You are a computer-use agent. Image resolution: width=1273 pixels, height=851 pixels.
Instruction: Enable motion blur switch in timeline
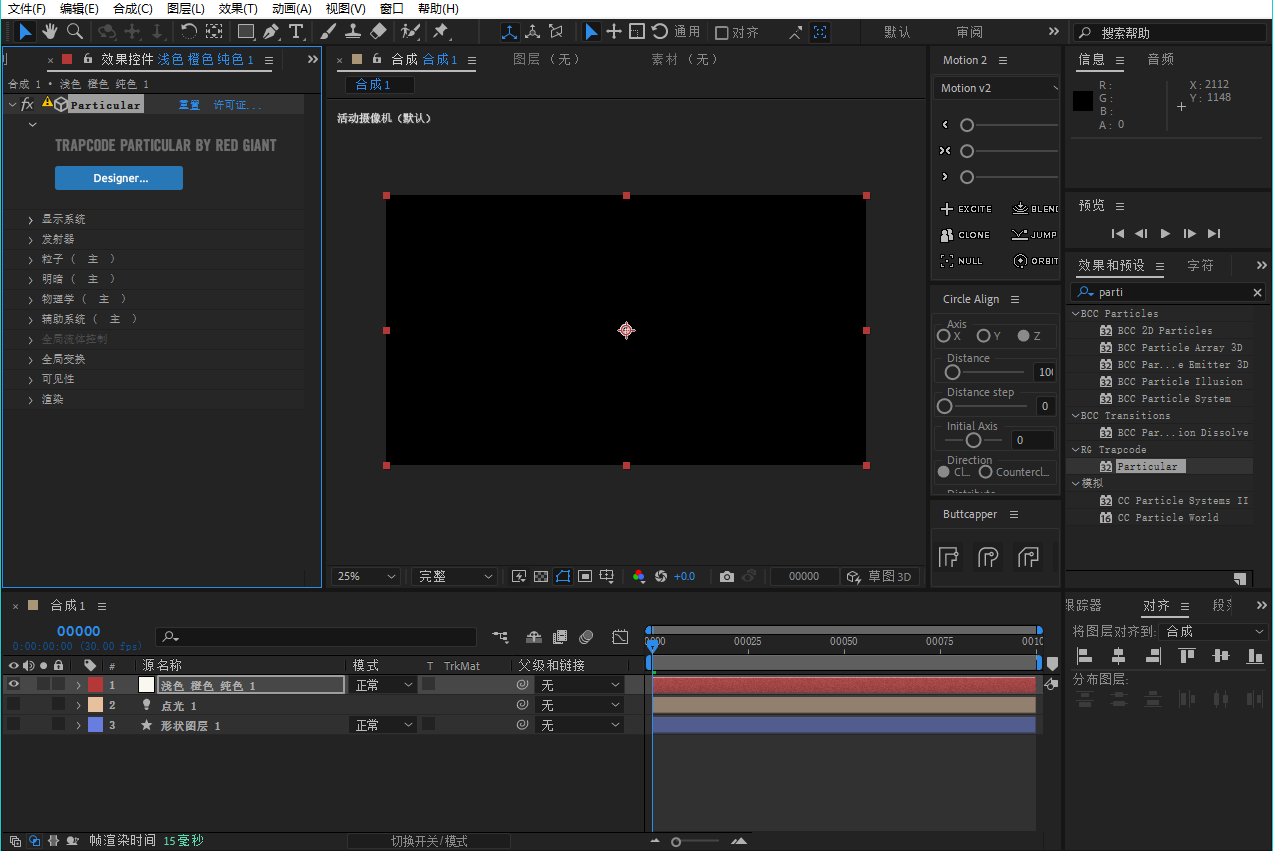click(586, 637)
